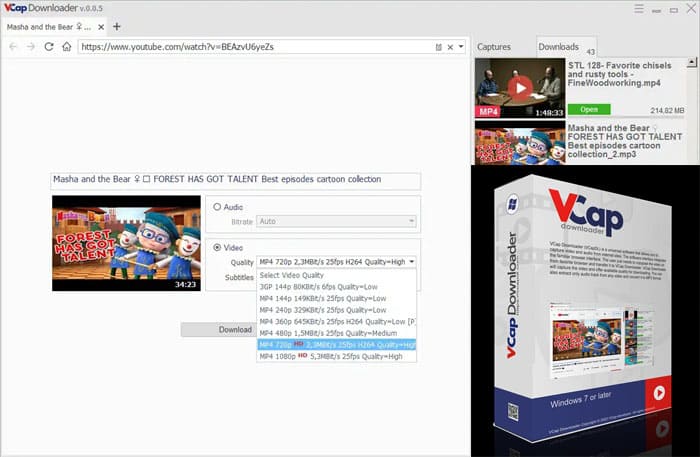Viewport: 700px width, 457px height.
Task: Click the VCap Downloader box image
Action: tap(583, 308)
